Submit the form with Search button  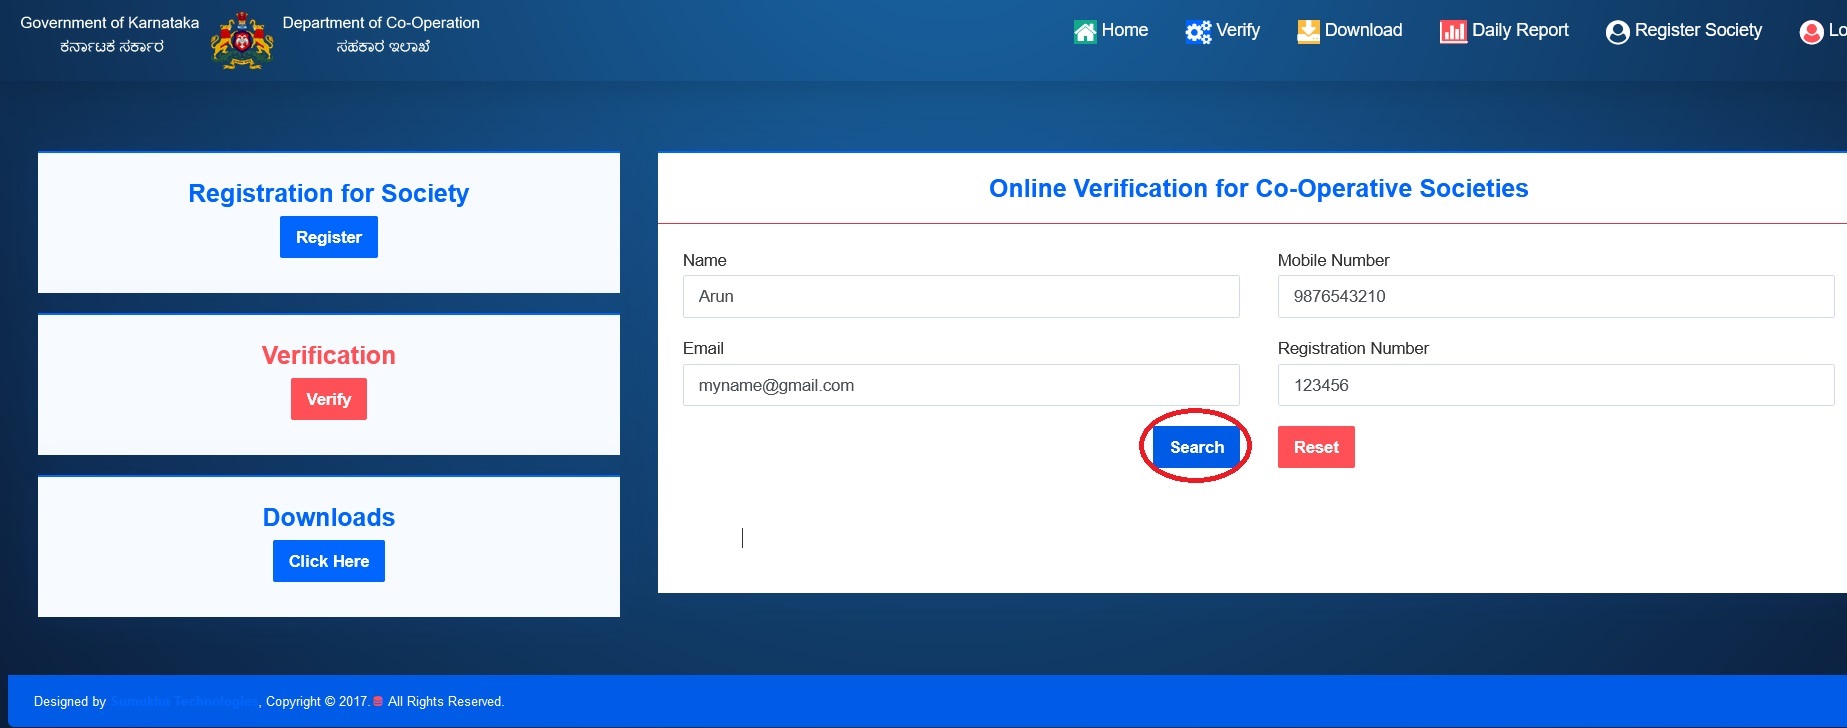pyautogui.click(x=1196, y=447)
